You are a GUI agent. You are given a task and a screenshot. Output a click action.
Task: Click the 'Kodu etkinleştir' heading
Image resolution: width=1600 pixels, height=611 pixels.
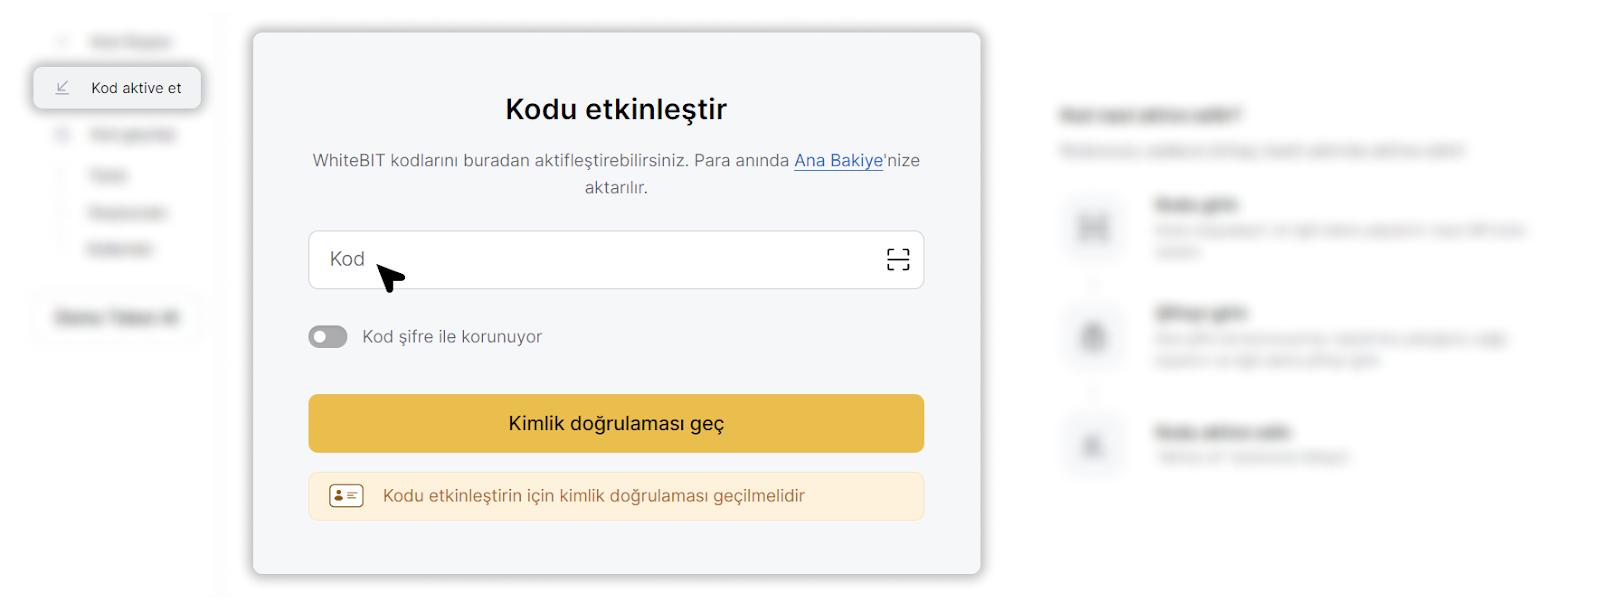(x=616, y=109)
